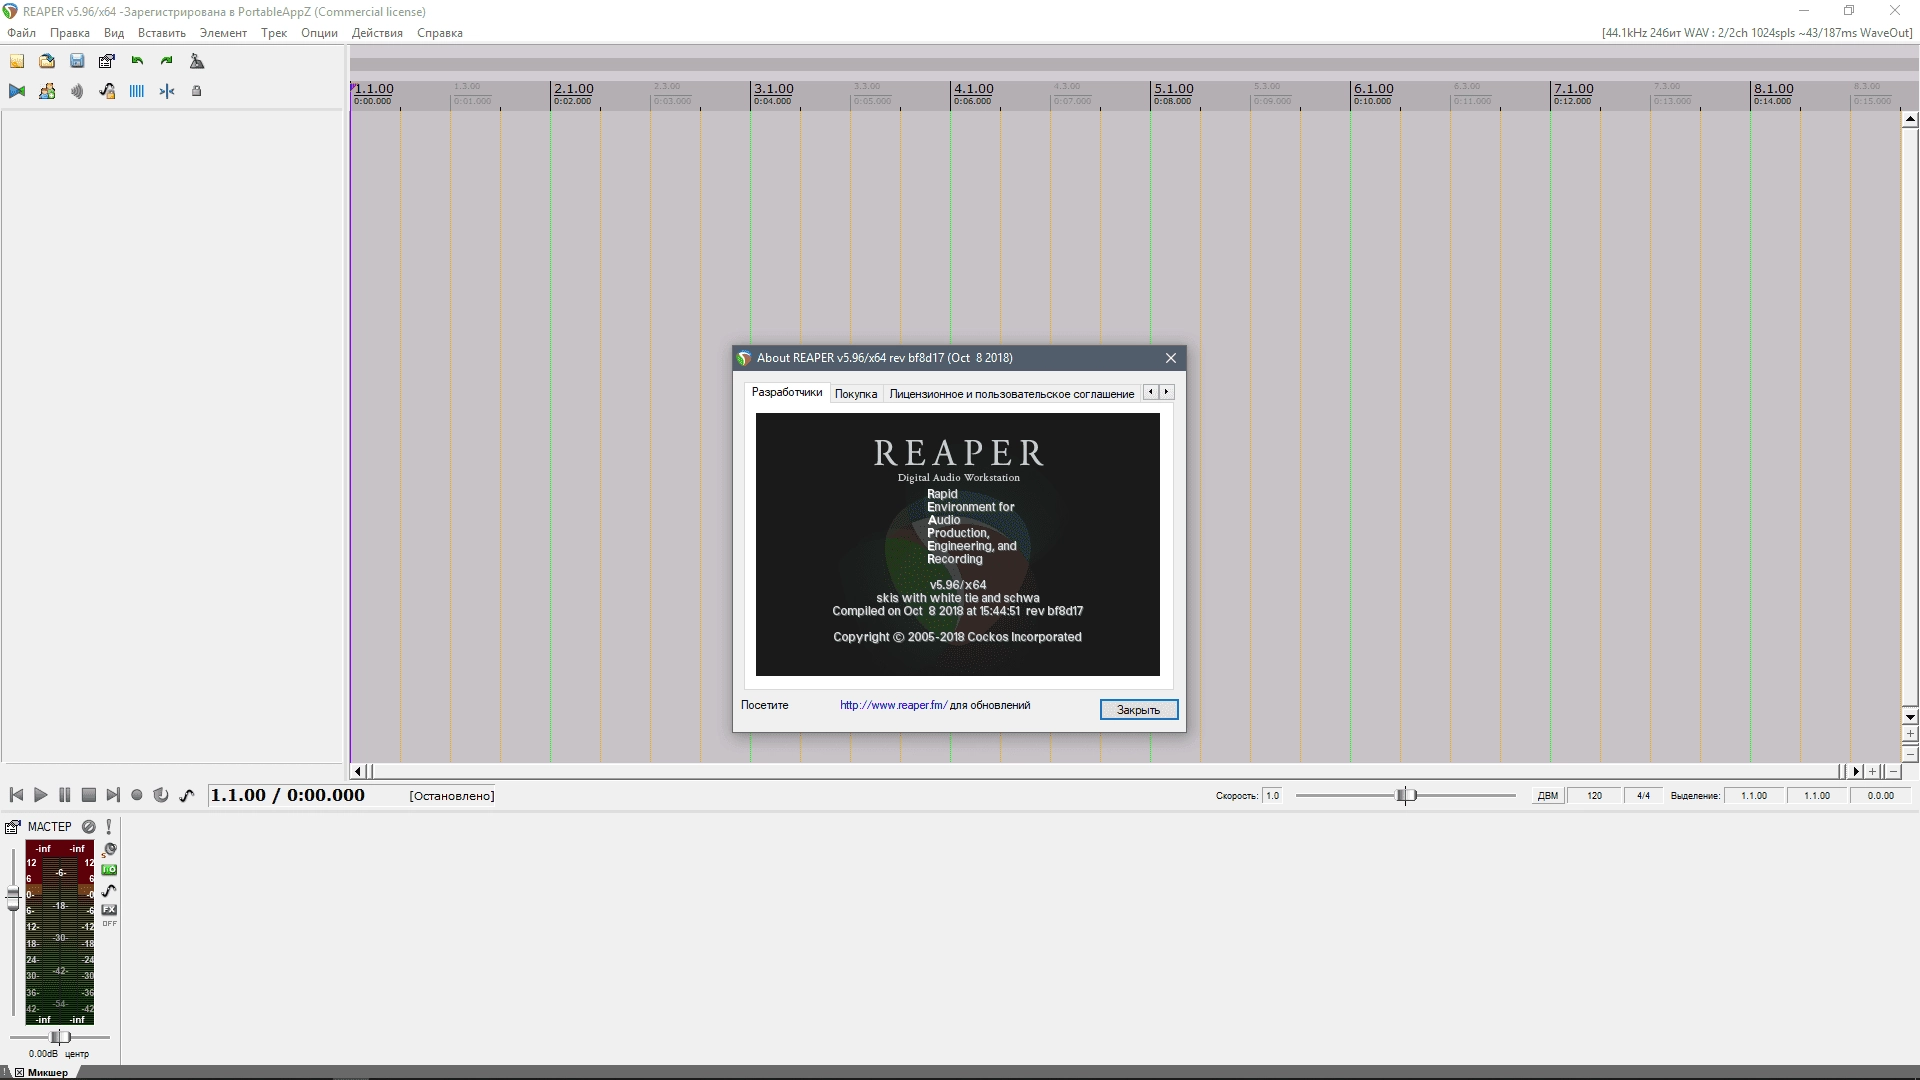Viewport: 1920px width, 1080px height.
Task: Click the Save Project floppy icon
Action: click(x=77, y=61)
